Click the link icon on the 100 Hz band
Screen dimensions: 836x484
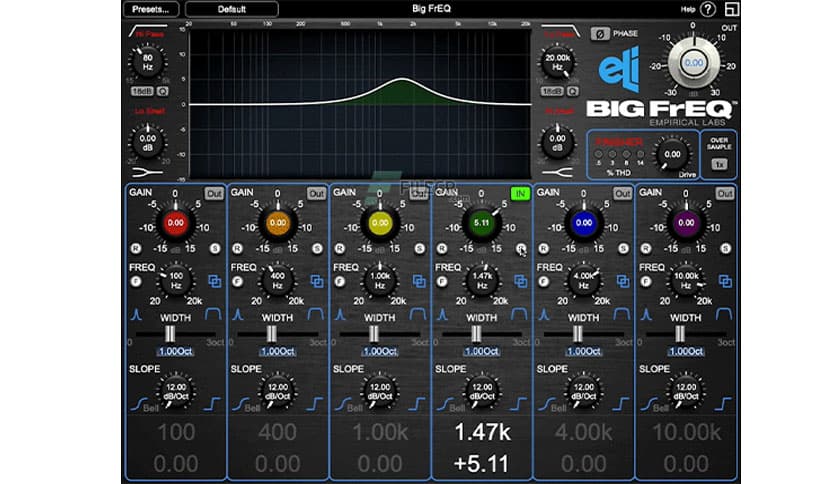click(x=214, y=281)
